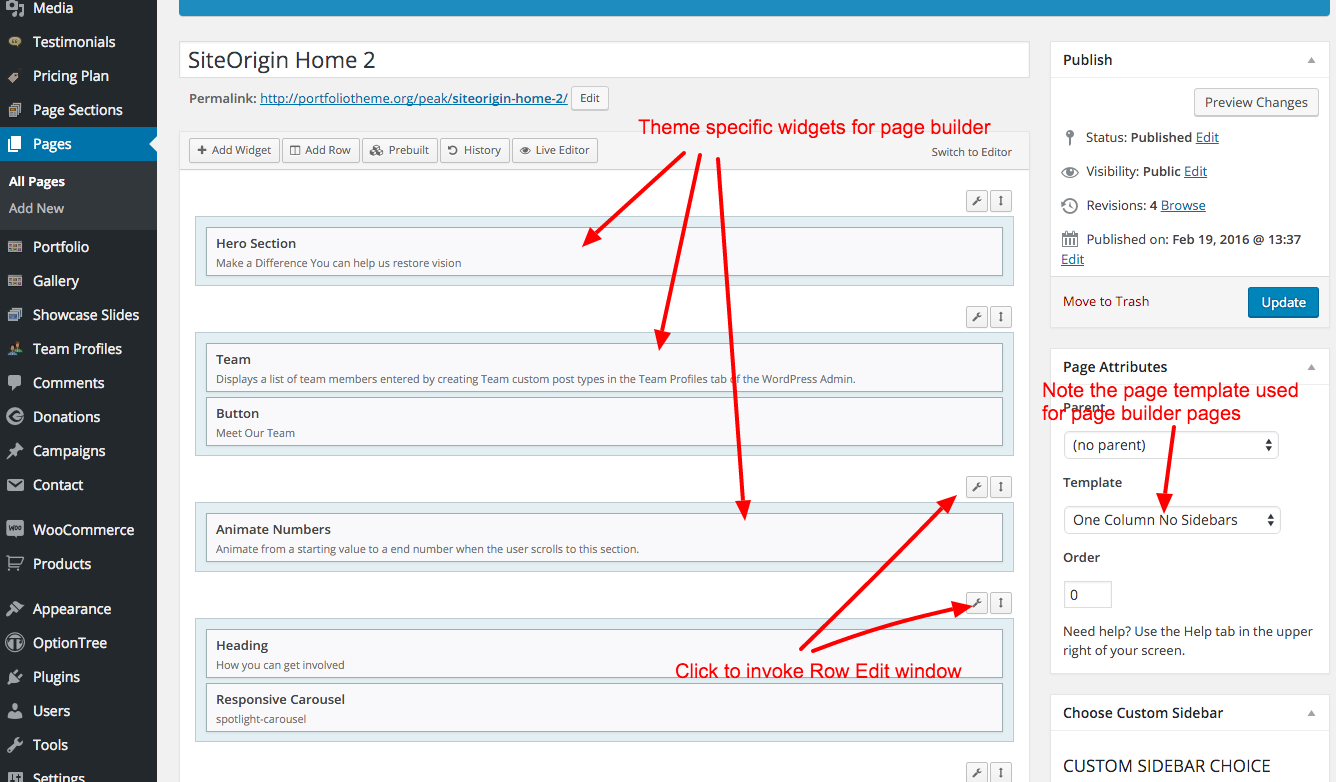Open the Template dropdown
This screenshot has width=1336, height=782.
(x=1171, y=519)
